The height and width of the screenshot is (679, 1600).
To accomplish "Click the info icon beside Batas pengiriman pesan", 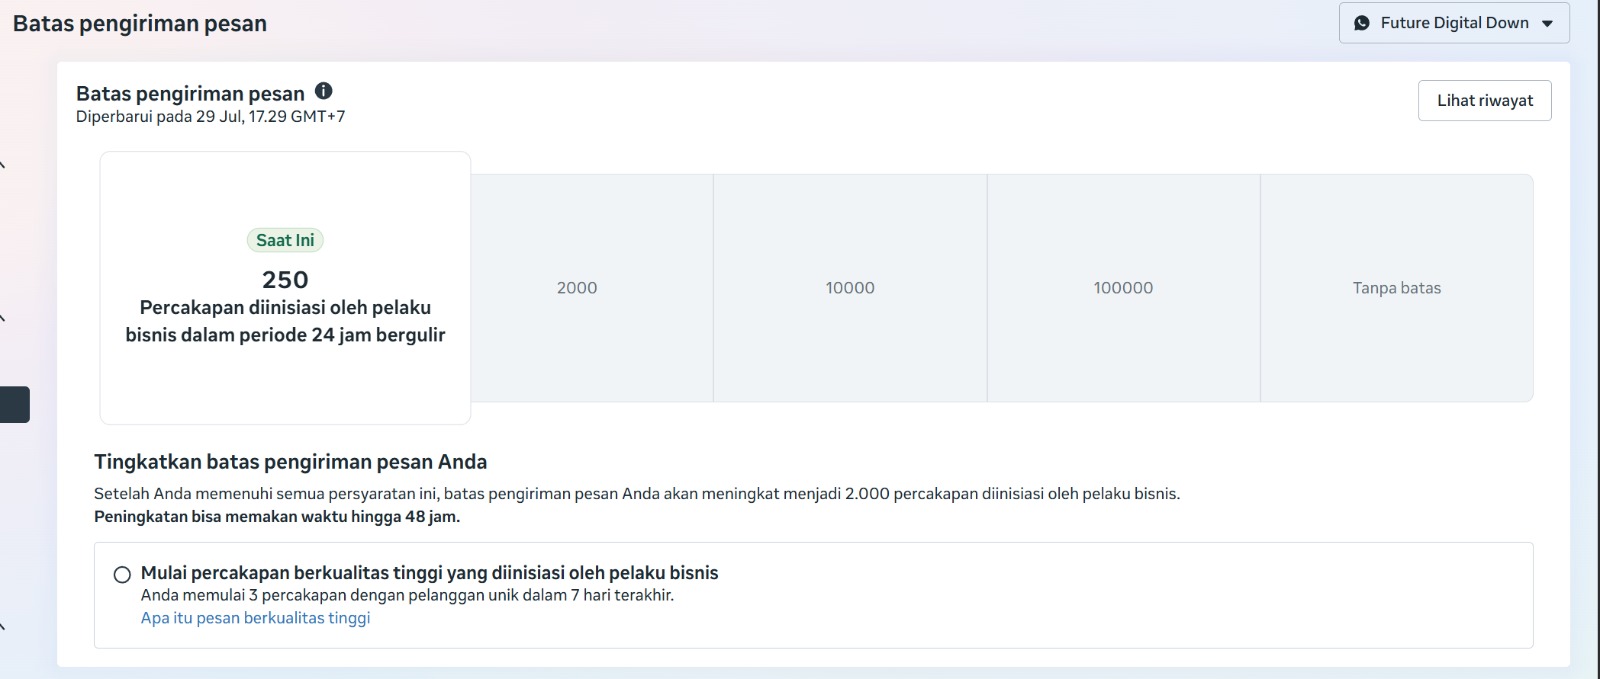I will pos(323,91).
